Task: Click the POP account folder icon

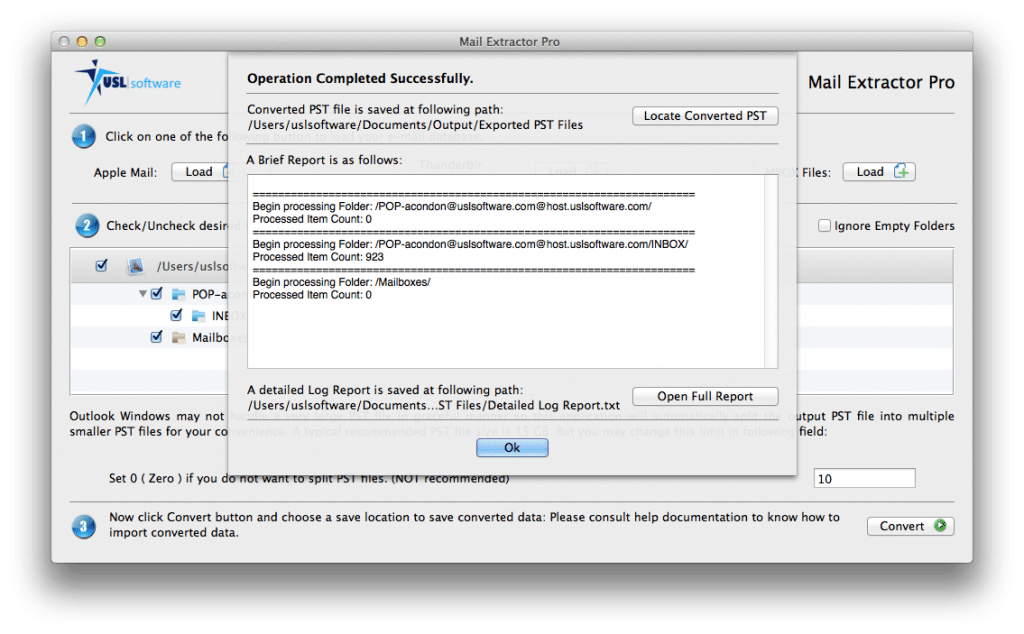Action: pyautogui.click(x=179, y=295)
